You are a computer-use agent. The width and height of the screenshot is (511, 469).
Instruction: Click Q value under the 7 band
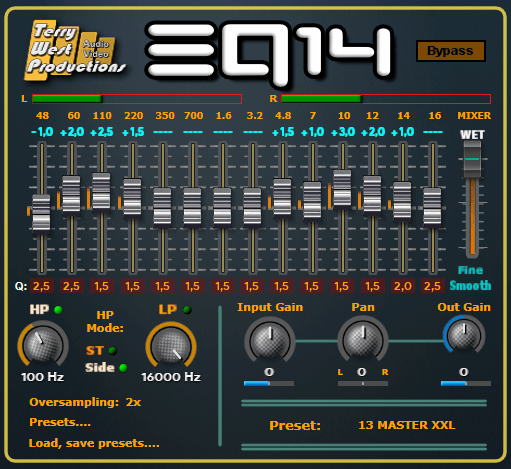tap(312, 286)
